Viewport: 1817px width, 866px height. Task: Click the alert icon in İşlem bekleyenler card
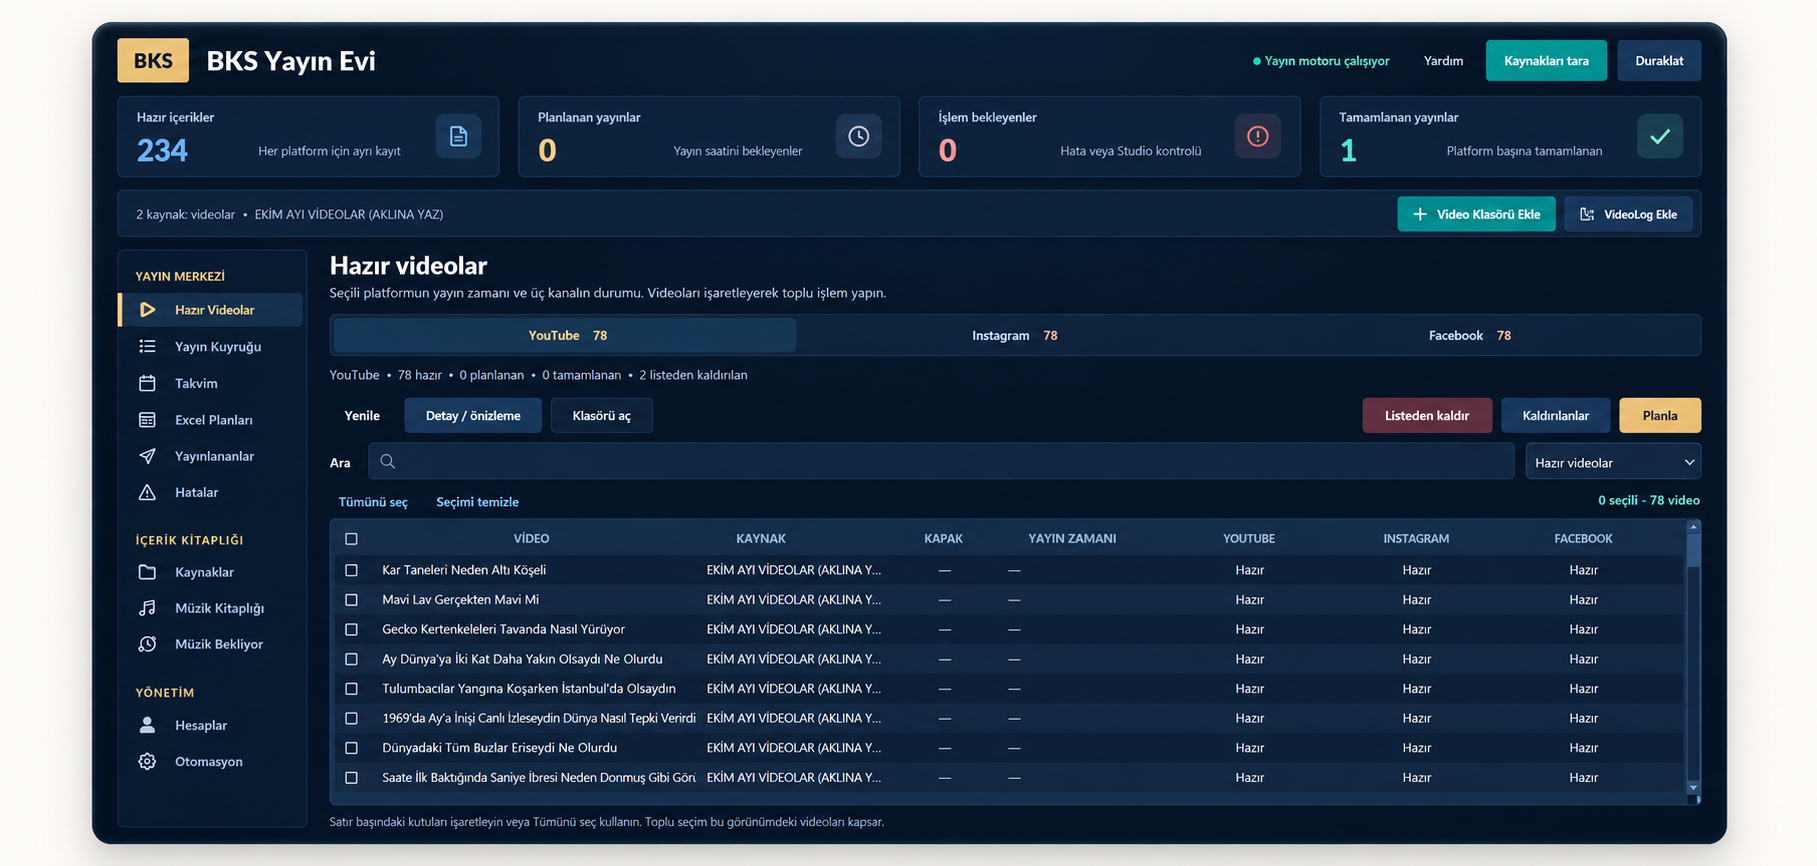1258,136
